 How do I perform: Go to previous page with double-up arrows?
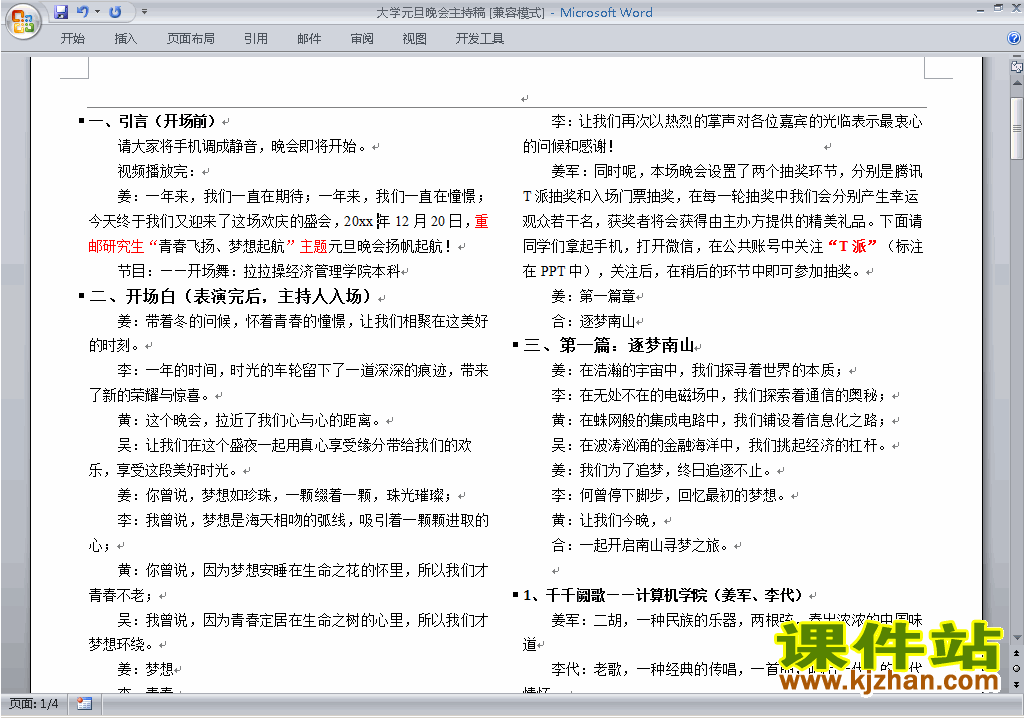tap(1017, 653)
